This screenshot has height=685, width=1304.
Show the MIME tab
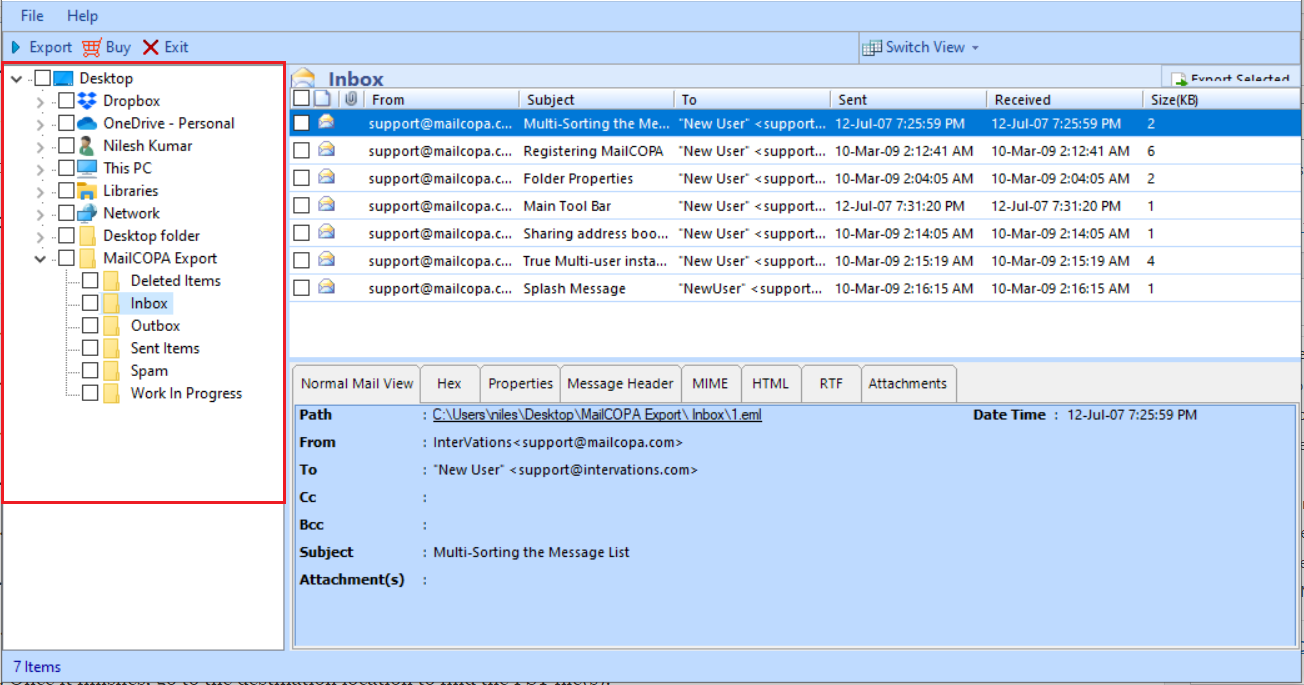point(711,383)
